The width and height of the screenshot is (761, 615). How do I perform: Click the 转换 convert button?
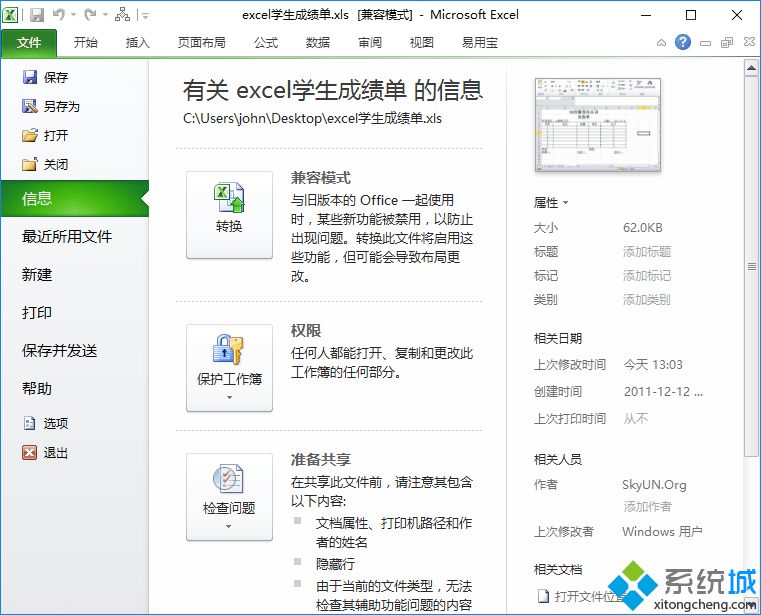click(x=229, y=215)
